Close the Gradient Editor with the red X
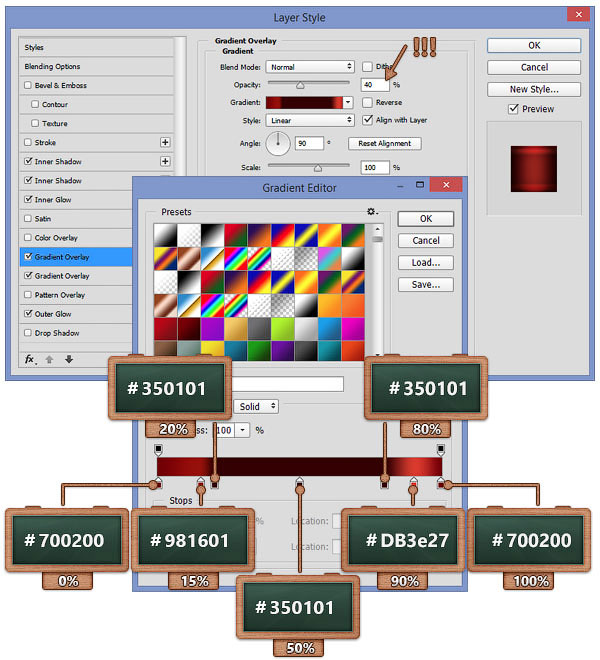600x660 pixels. click(x=446, y=185)
